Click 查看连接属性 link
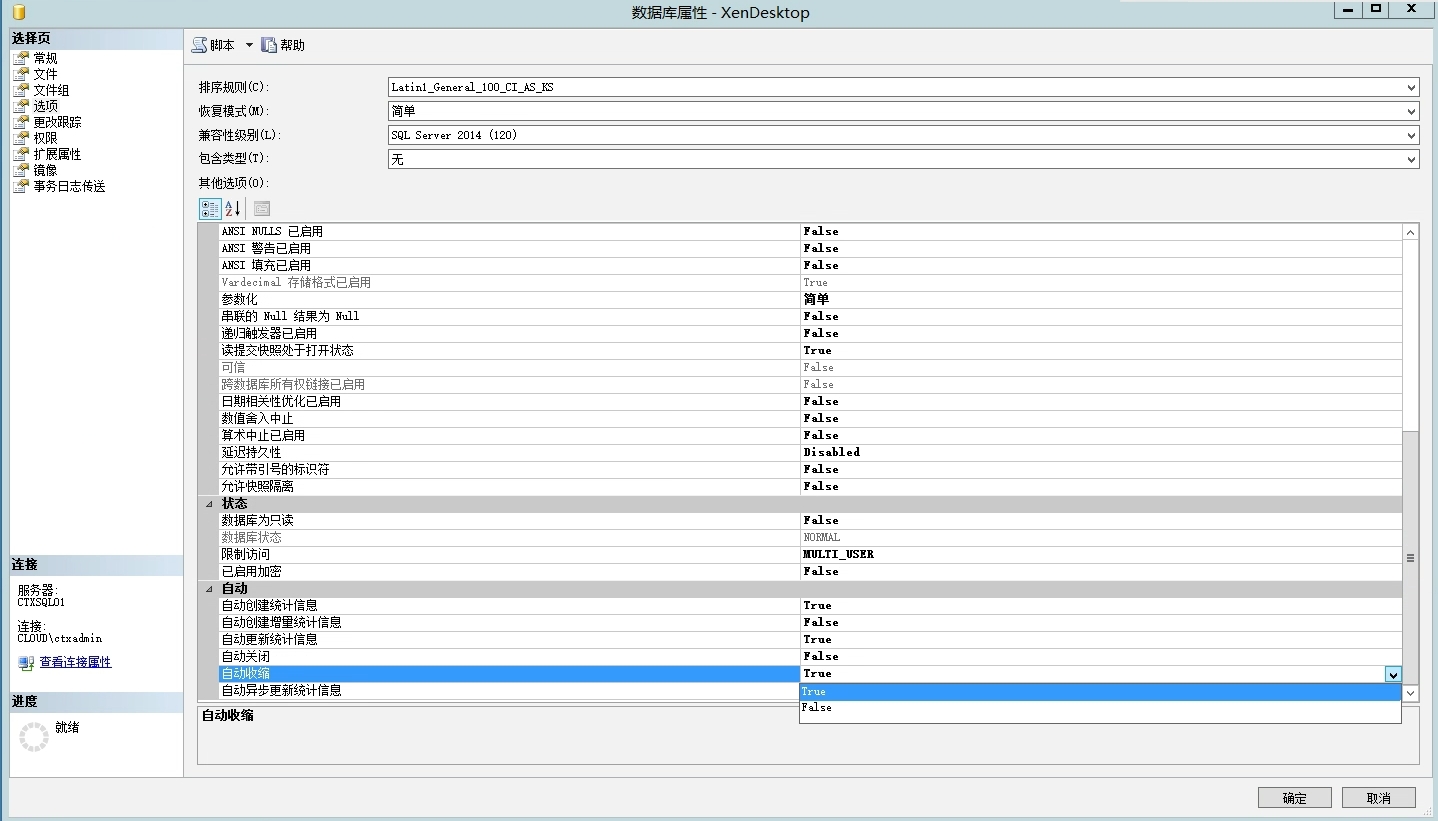 coord(75,662)
